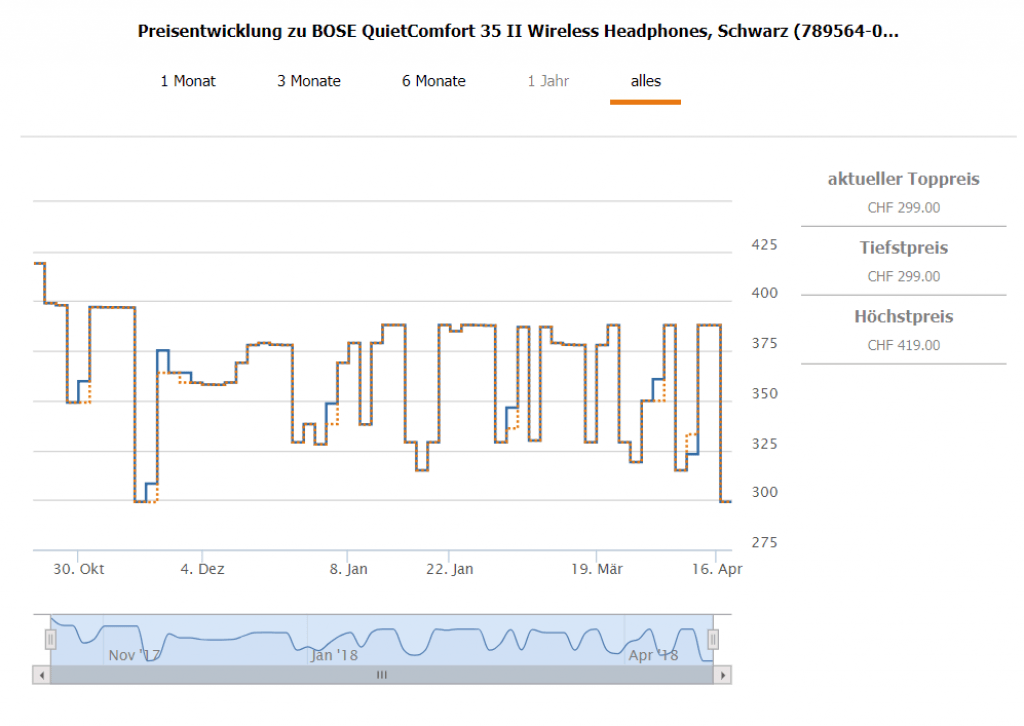This screenshot has height=726, width=1024.
Task: Click the navigator scrollbar right arrow
Action: tap(723, 675)
